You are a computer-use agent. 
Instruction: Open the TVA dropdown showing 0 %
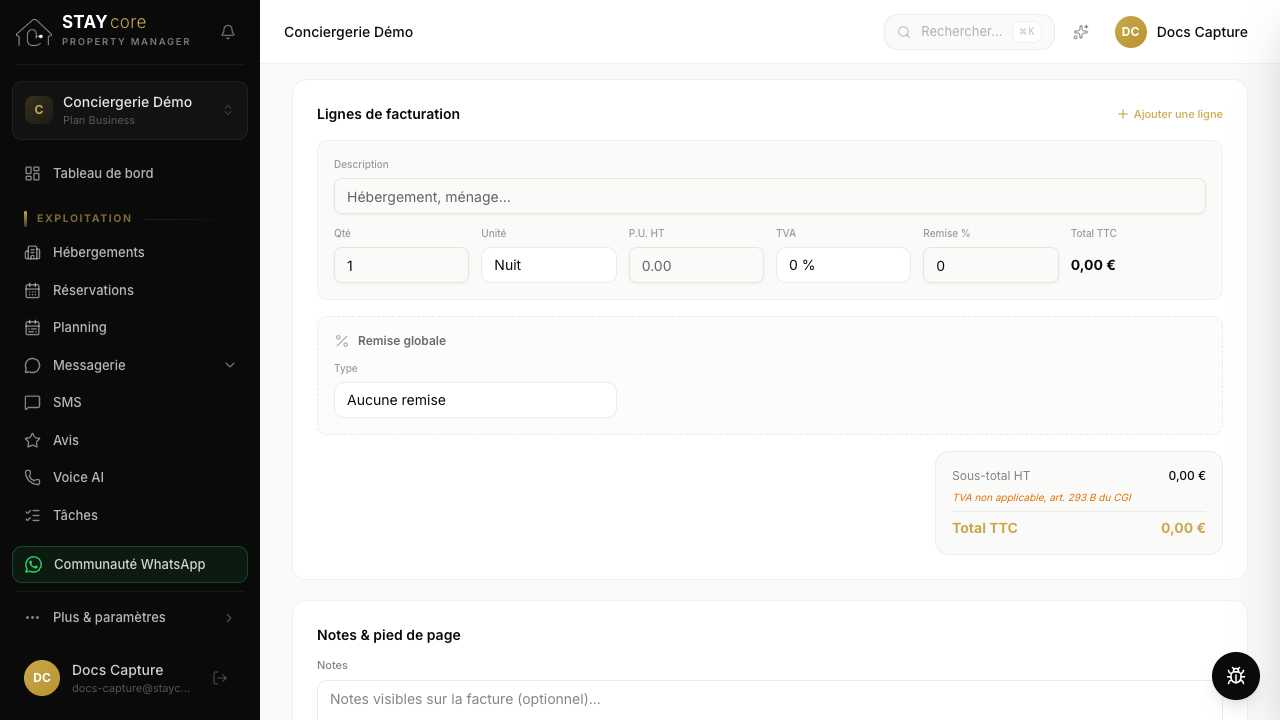pos(843,265)
